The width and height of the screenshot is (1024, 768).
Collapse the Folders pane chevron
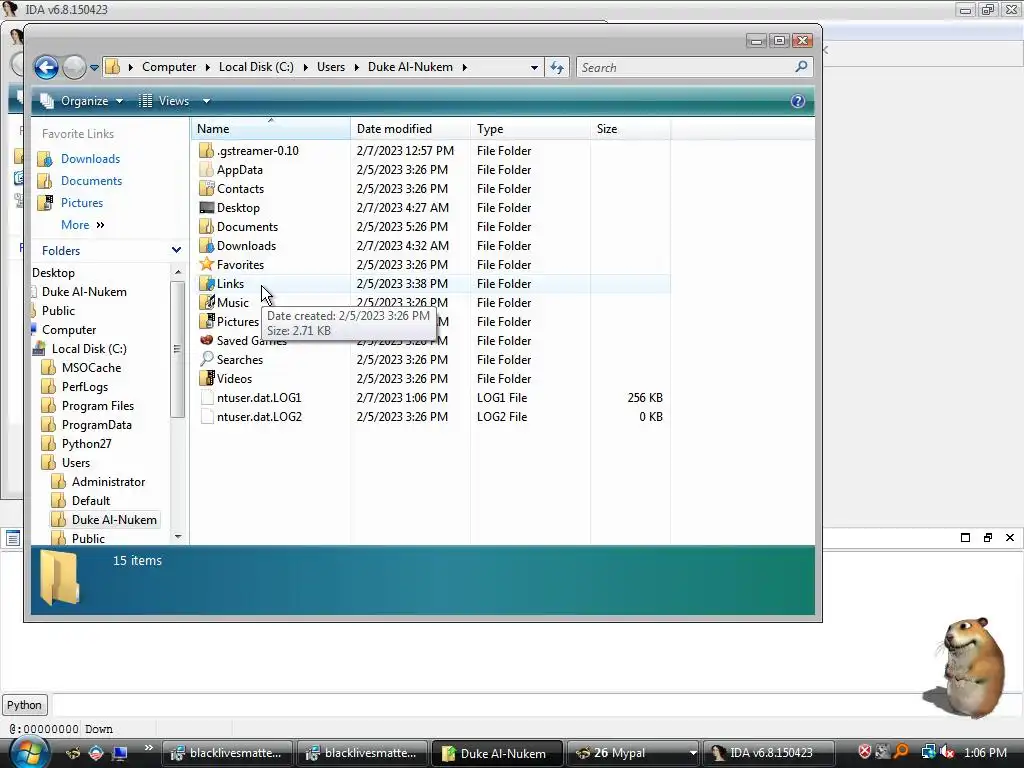[x=176, y=250]
